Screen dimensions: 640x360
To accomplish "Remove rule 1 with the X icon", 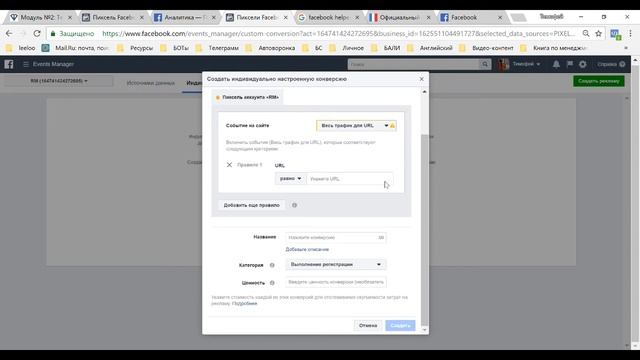I will (x=229, y=164).
